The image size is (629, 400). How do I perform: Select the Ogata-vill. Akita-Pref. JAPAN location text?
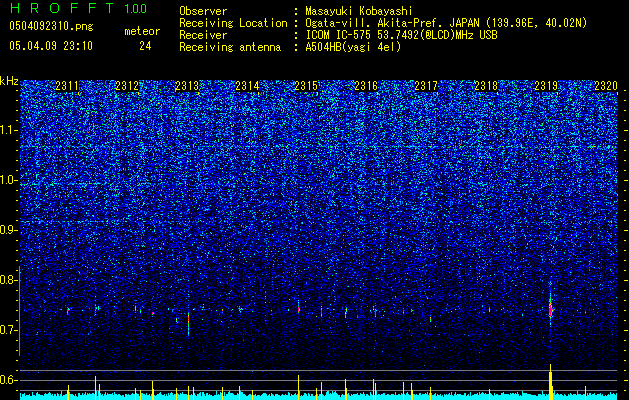pos(446,23)
